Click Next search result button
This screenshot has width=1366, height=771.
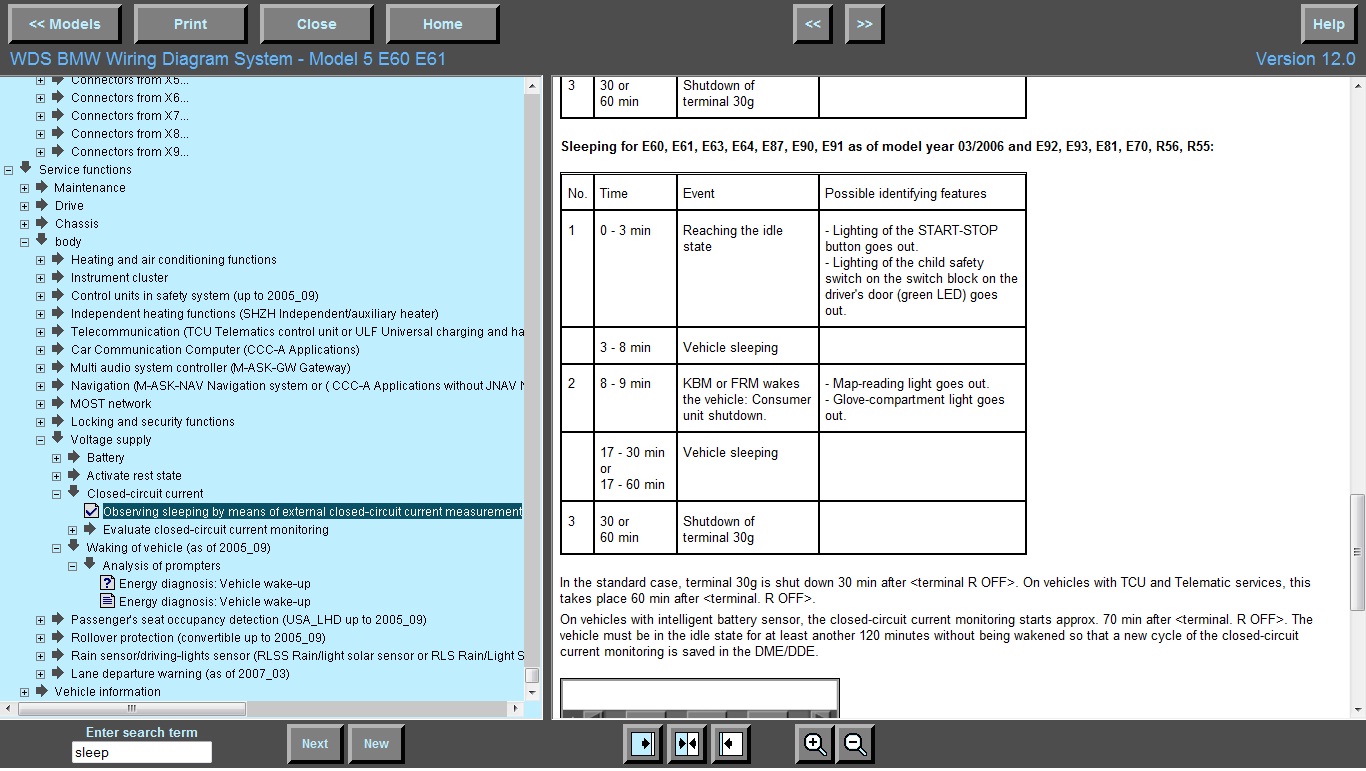pos(315,743)
